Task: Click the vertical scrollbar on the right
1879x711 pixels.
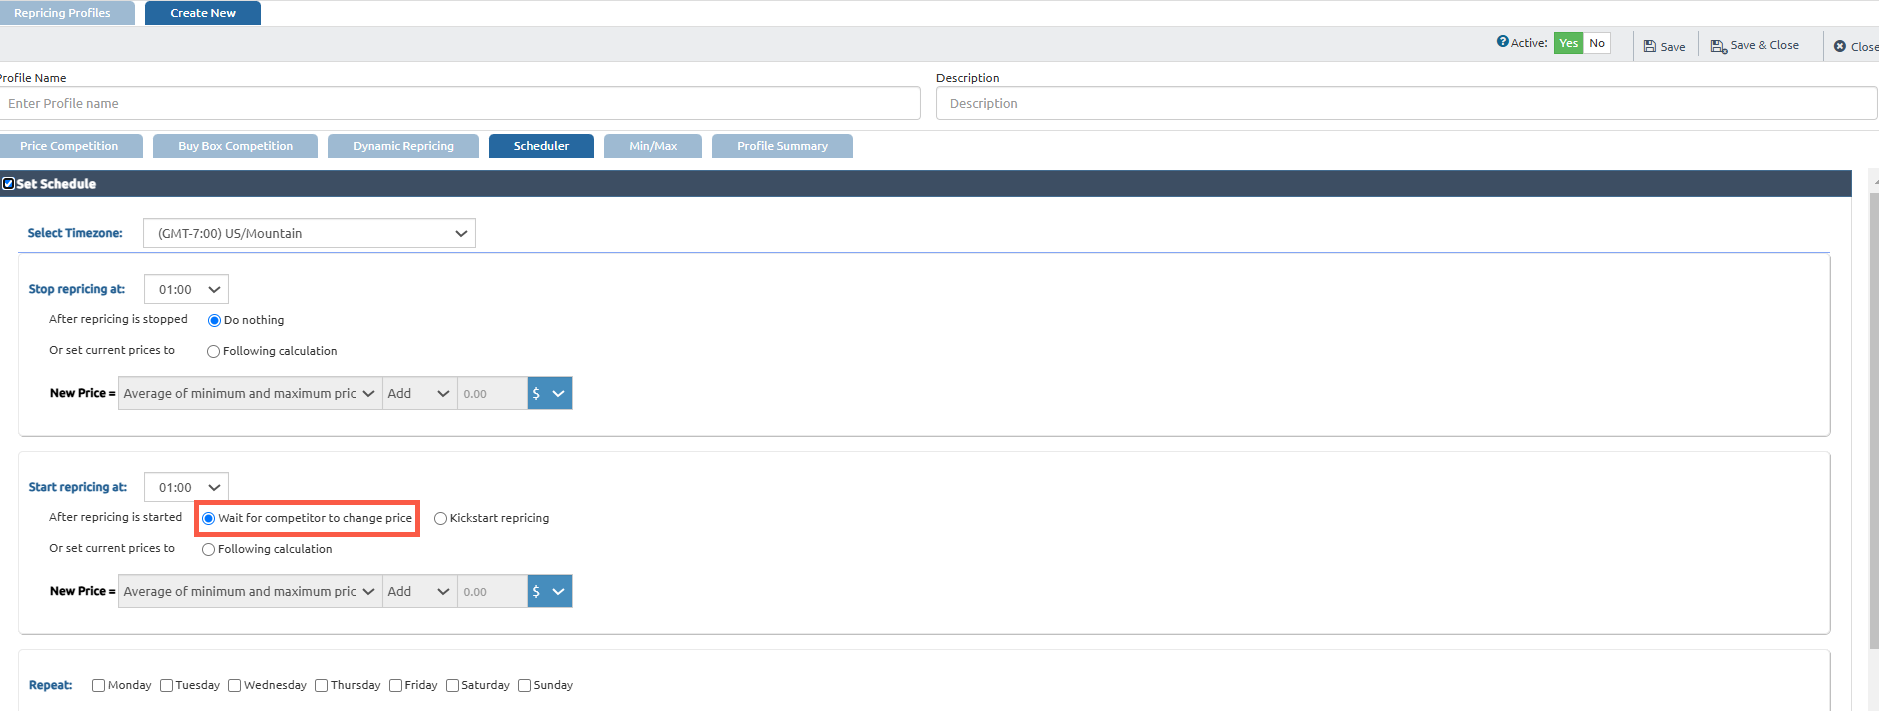Action: tap(1873, 420)
